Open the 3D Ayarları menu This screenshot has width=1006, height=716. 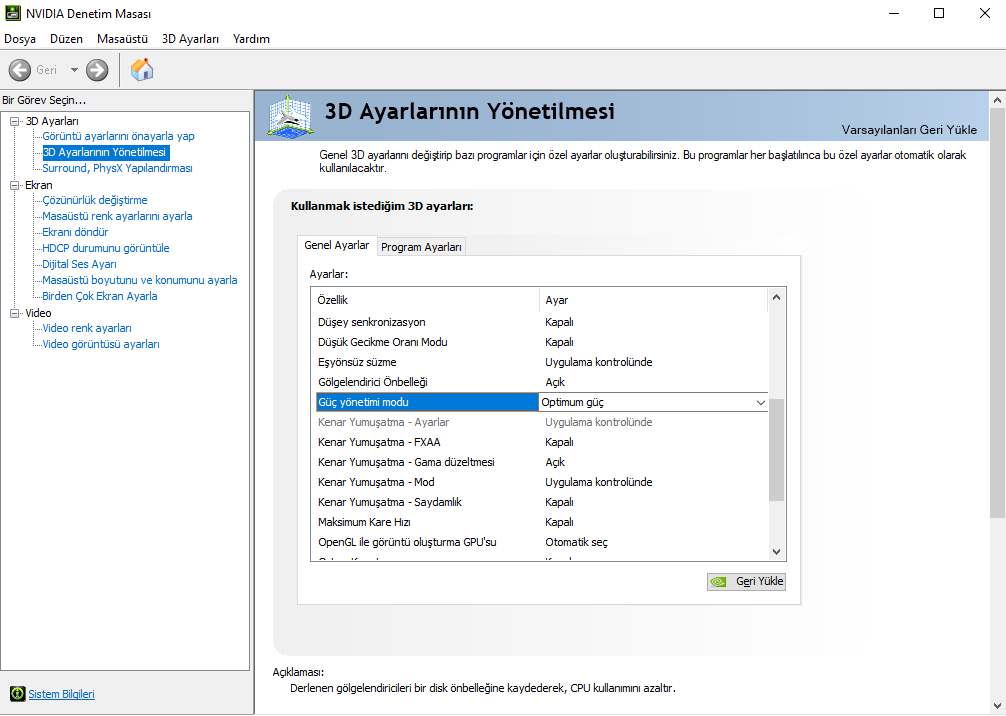pos(190,38)
